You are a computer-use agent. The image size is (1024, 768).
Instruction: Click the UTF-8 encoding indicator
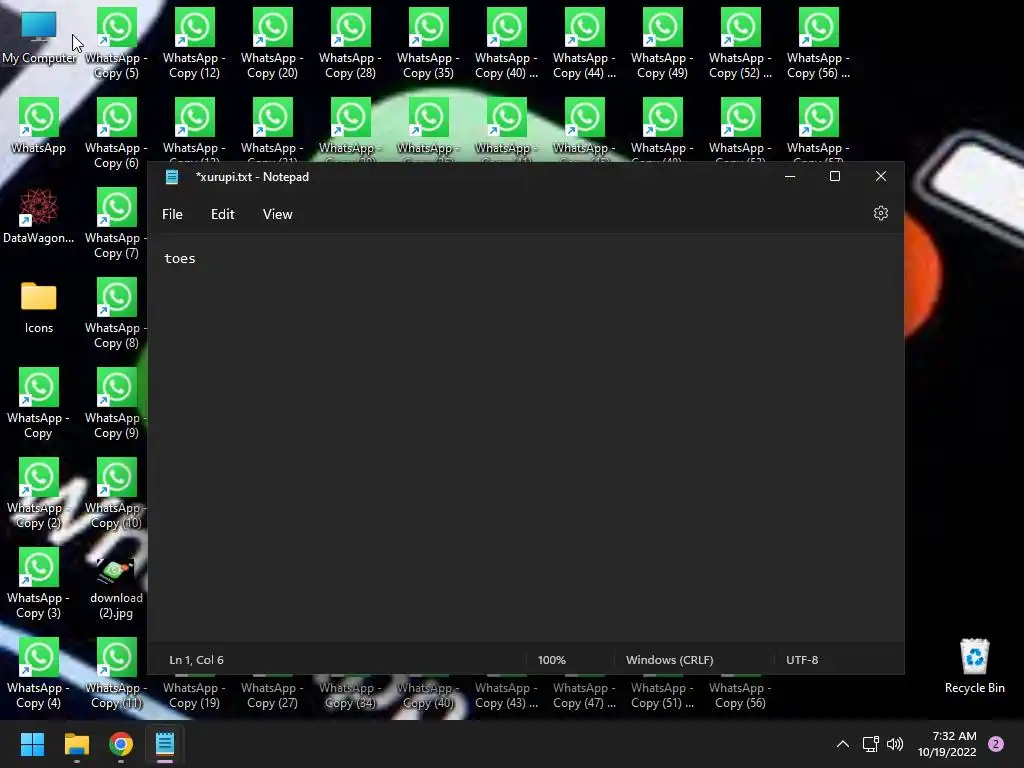[802, 660]
